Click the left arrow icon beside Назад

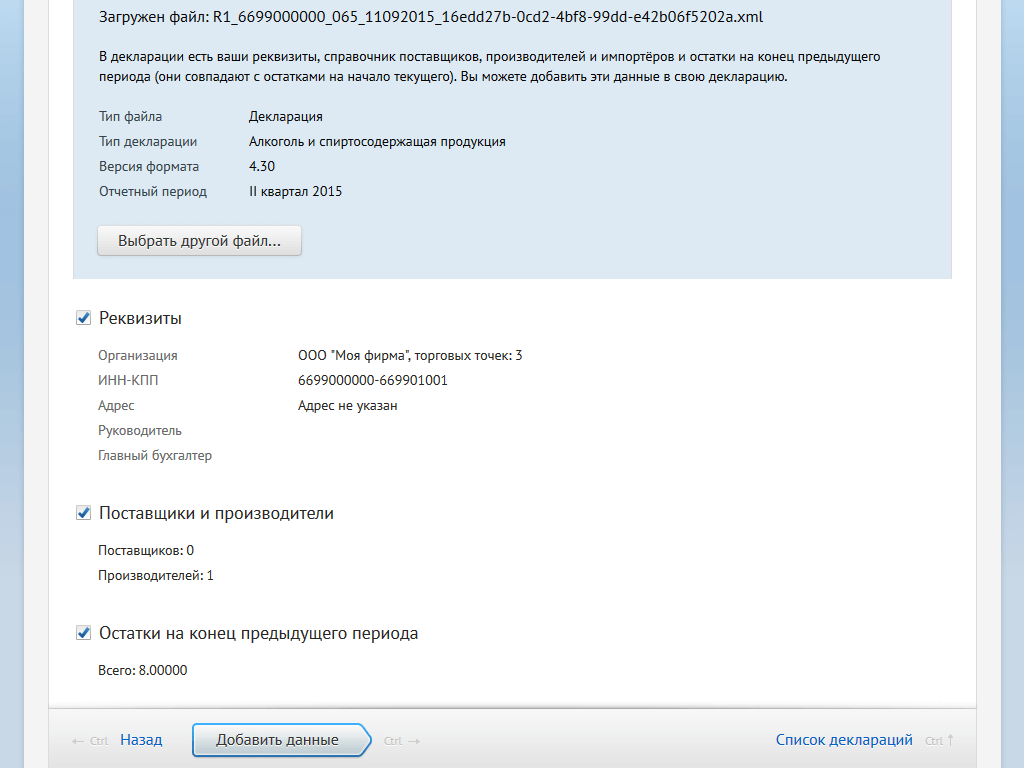(x=78, y=741)
